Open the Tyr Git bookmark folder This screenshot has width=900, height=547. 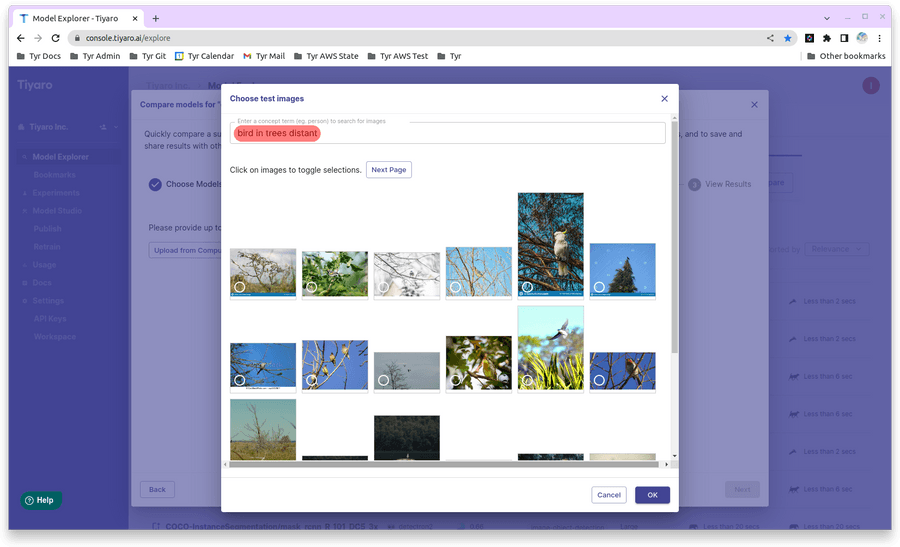148,56
